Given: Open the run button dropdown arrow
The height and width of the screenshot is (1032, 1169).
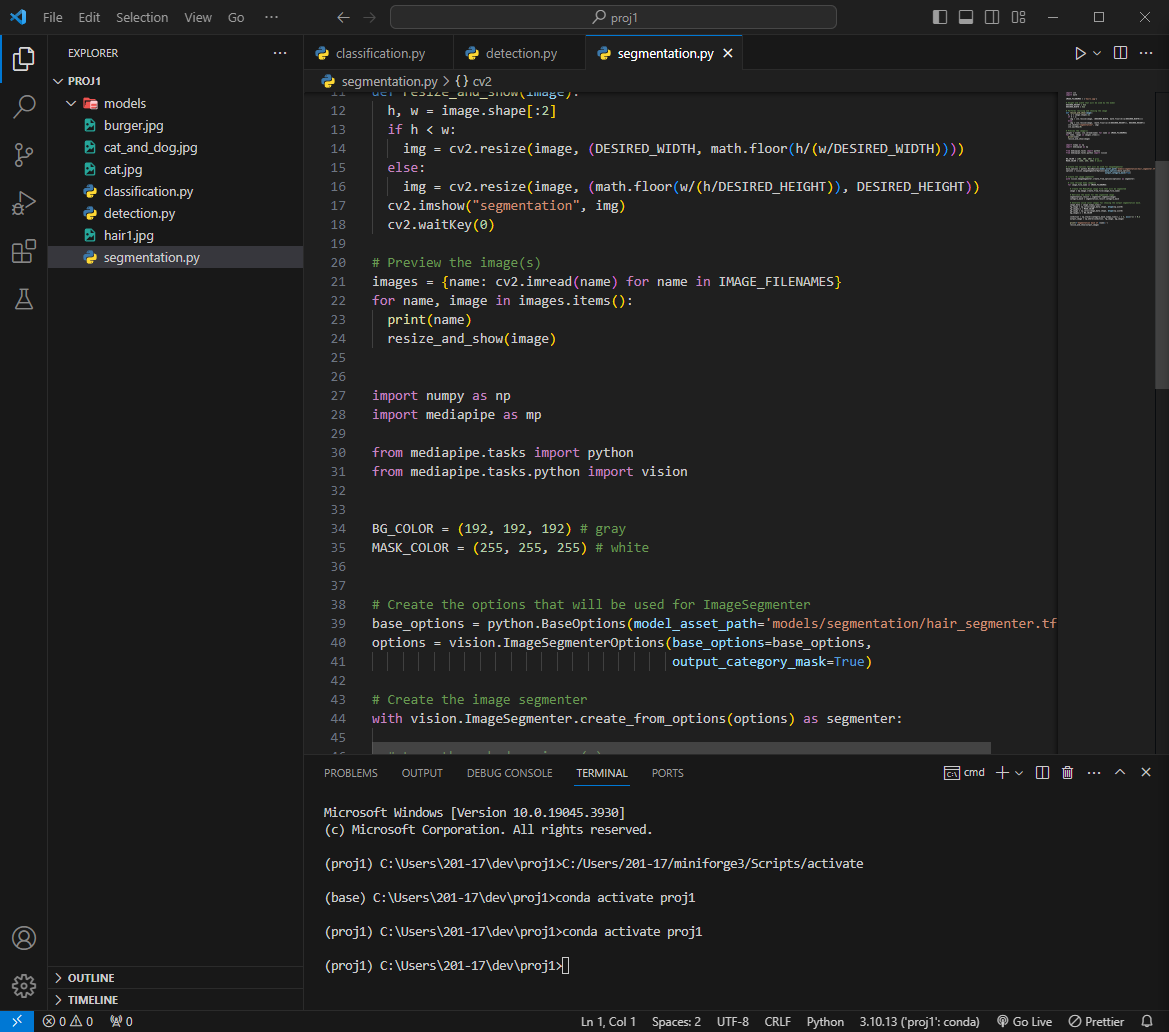Looking at the screenshot, I should 1097,53.
